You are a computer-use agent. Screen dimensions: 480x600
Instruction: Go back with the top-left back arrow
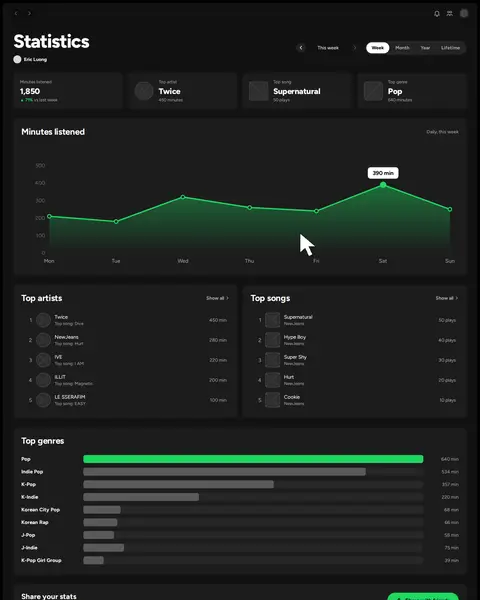click(16, 13)
